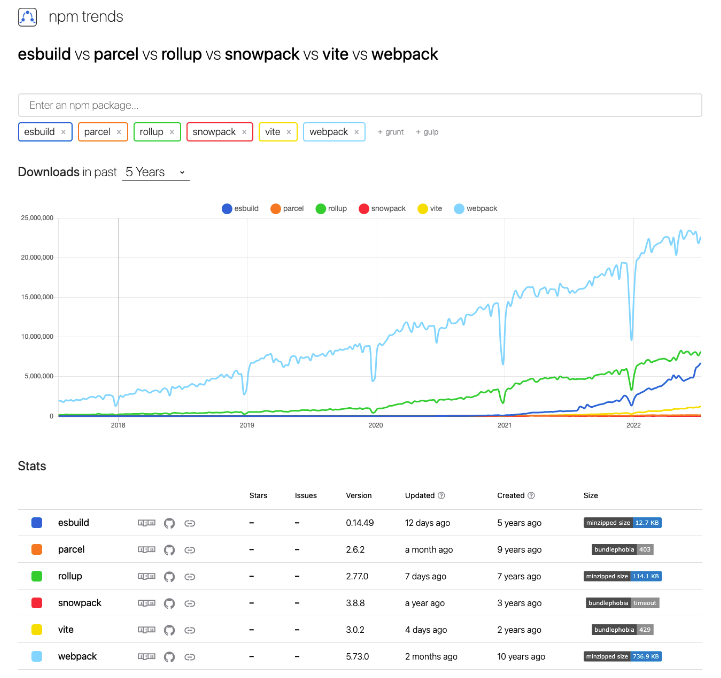Toggle vite series in chart legend
Screen dimensions: 721x678
pyautogui.click(x=429, y=209)
